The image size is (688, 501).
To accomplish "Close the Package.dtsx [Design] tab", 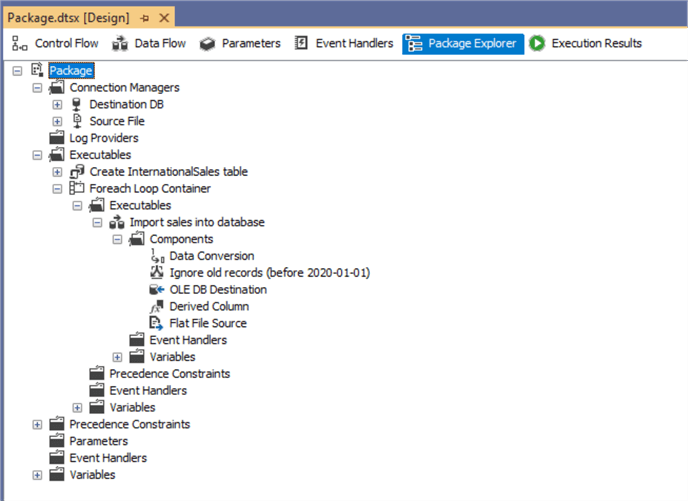I will (x=164, y=18).
